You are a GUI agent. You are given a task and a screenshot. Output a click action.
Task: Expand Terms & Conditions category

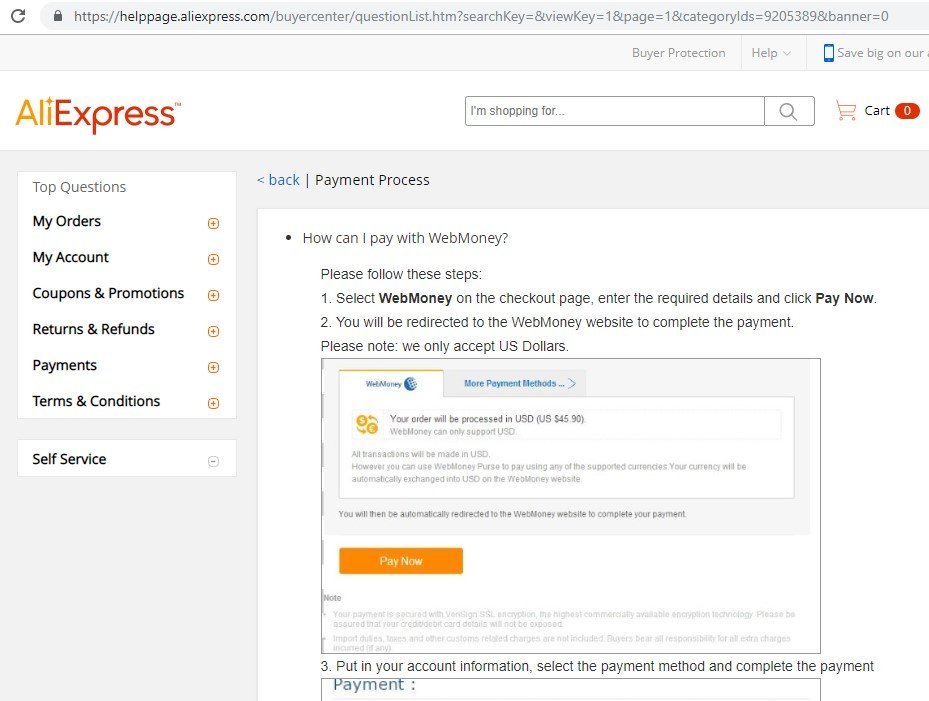[x=213, y=403]
